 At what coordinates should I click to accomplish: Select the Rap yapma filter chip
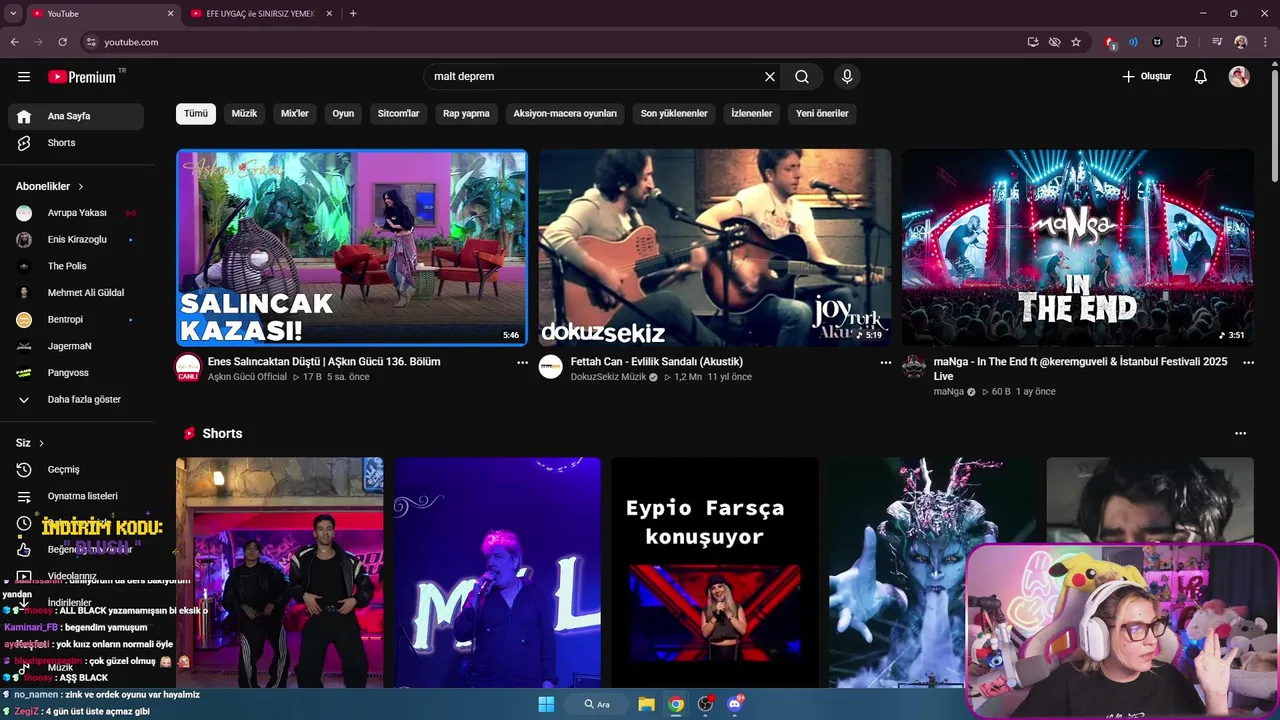[x=466, y=114]
